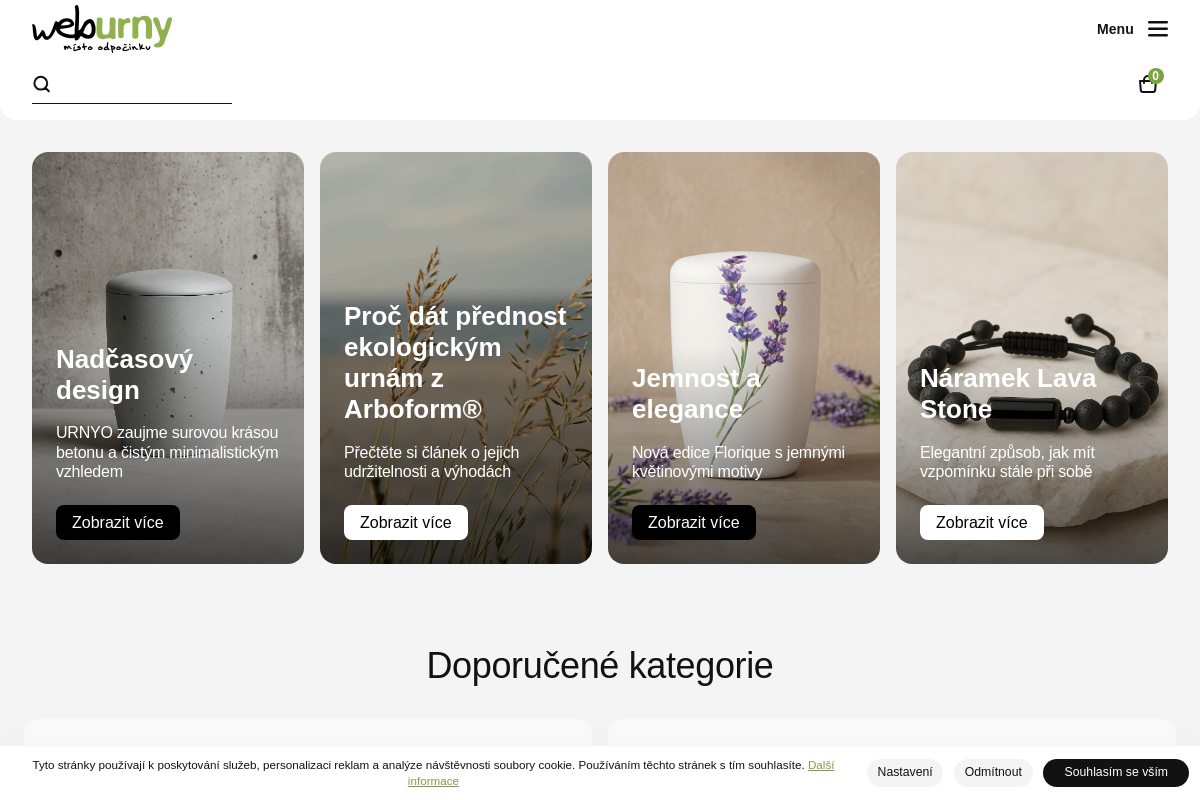Viewport: 1200px width, 800px height.
Task: Click the weburny logo
Action: (102, 28)
